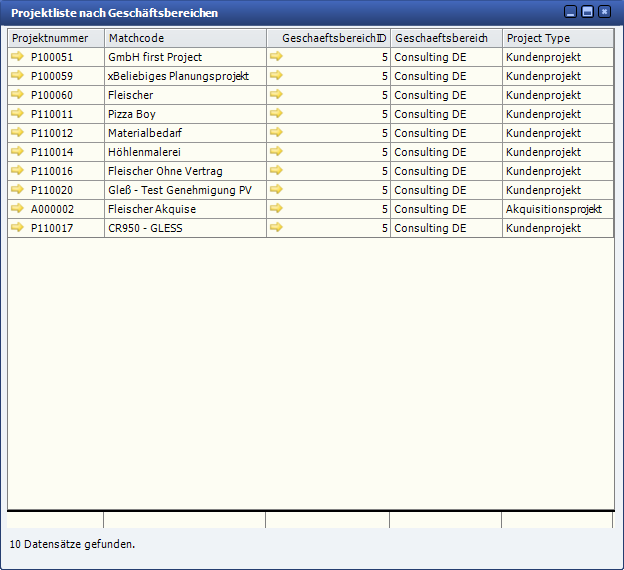
Task: Click Geschaeftsbereich arrow in the Pizza Boy row
Action: (276, 114)
